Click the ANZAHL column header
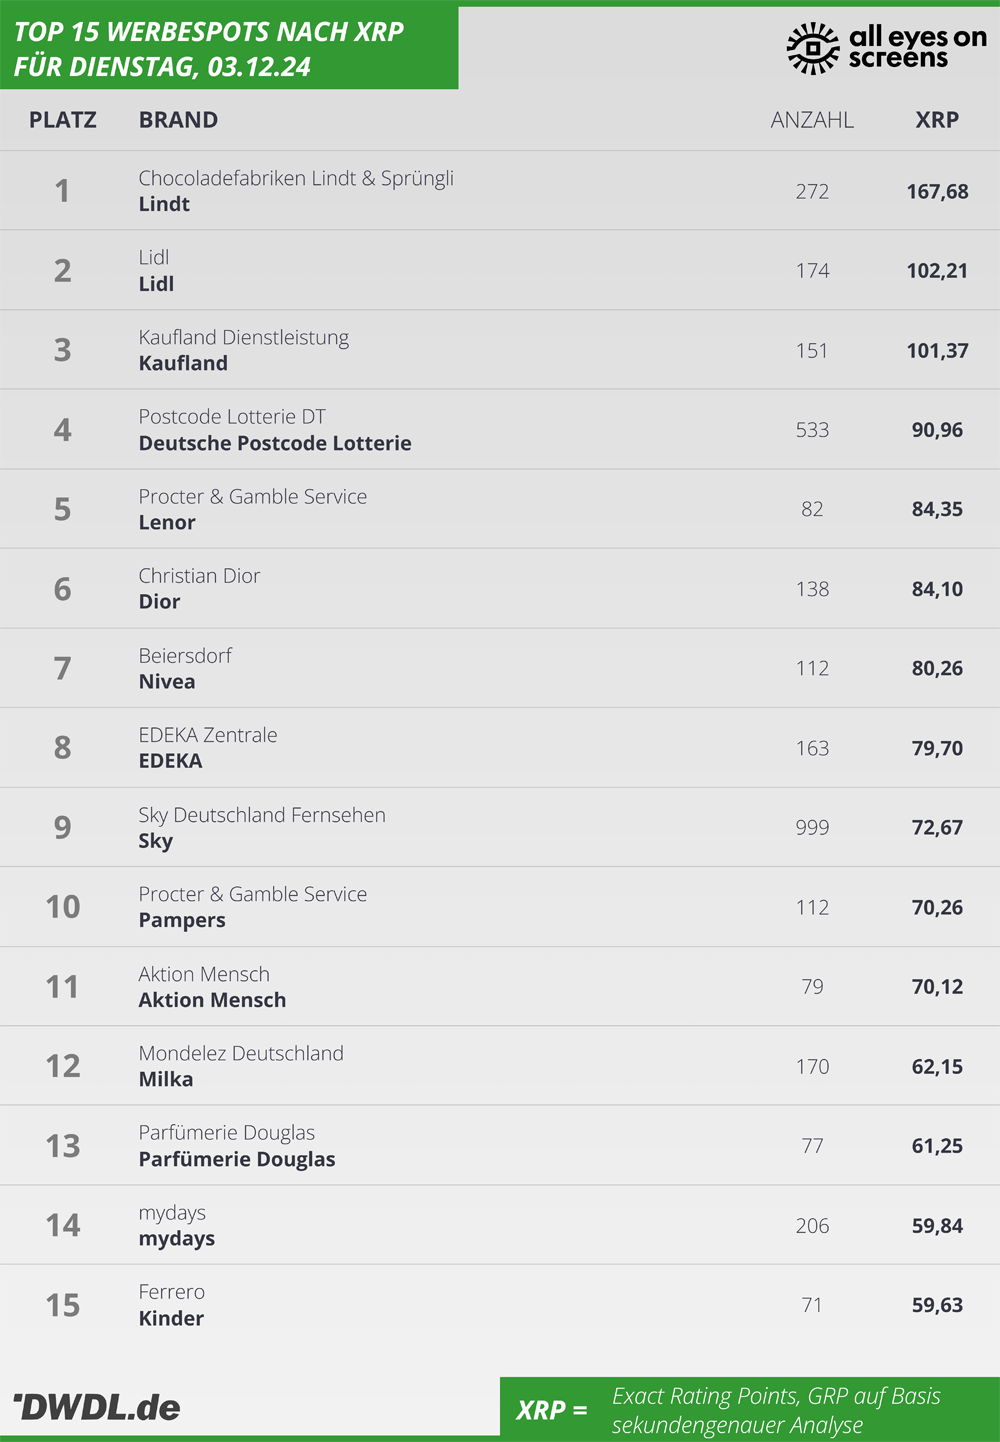 click(x=812, y=120)
